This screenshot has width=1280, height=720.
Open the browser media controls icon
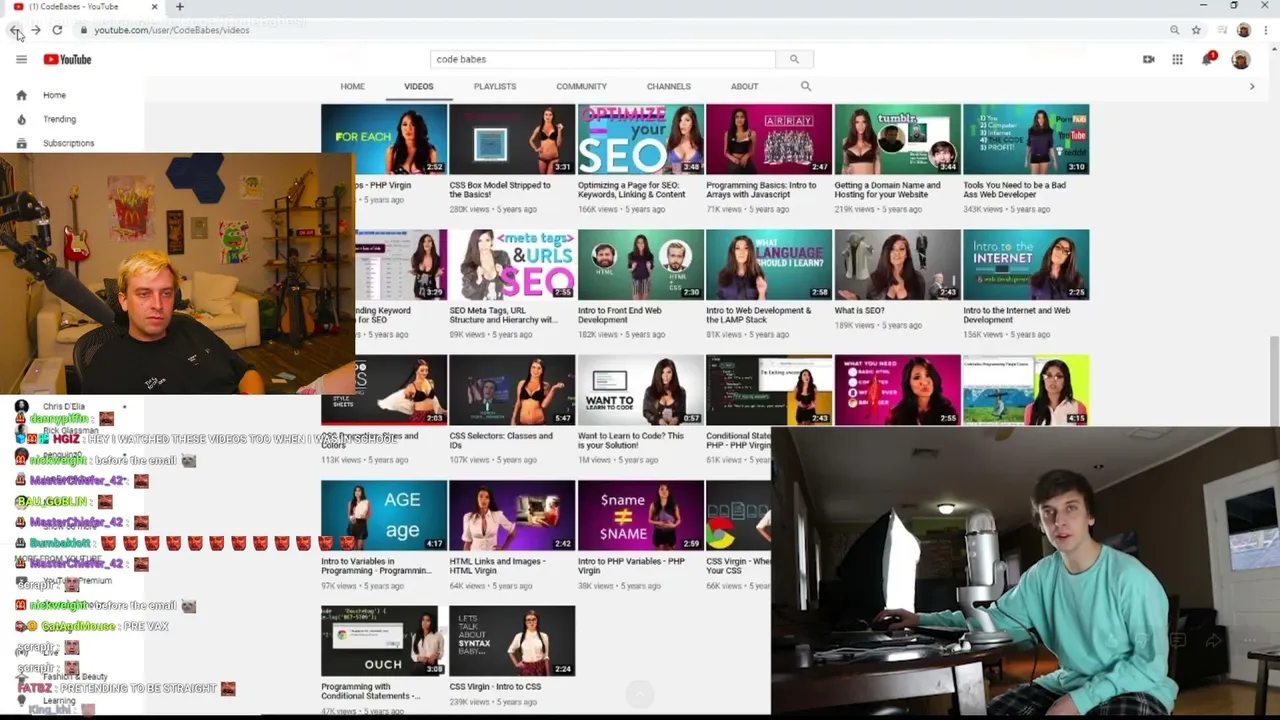pyautogui.click(x=1222, y=31)
